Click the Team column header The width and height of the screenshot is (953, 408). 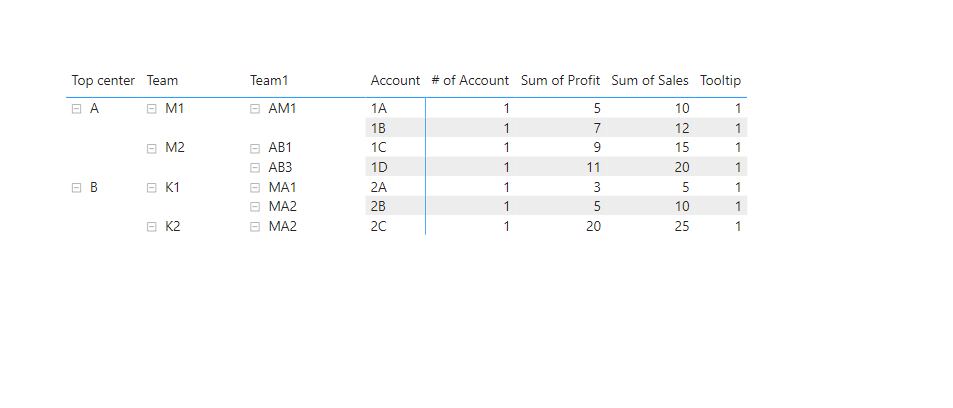pyautogui.click(x=162, y=80)
